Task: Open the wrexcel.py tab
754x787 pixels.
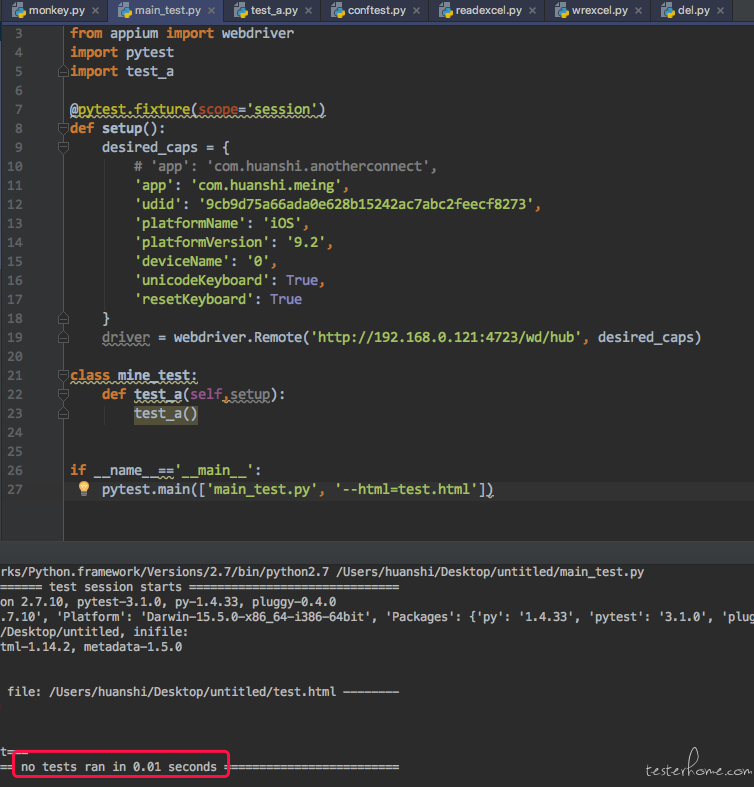Action: coord(599,10)
